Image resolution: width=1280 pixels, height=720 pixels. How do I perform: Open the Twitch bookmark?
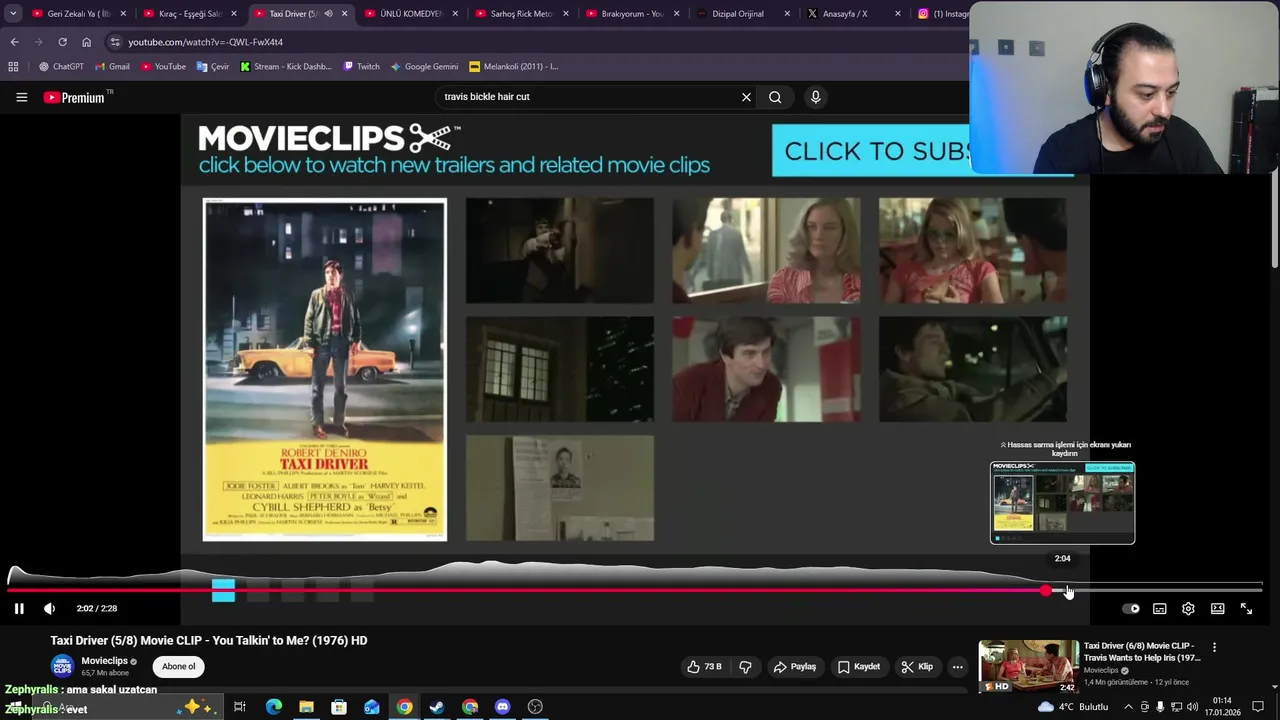361,67
